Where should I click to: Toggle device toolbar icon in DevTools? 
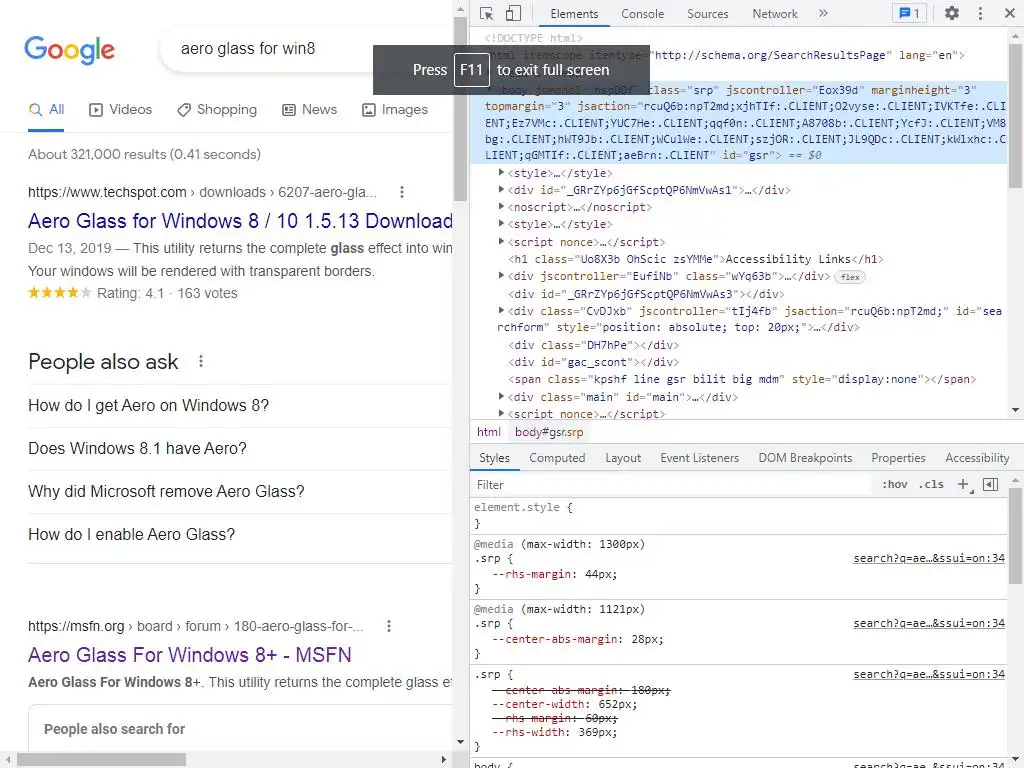click(x=513, y=13)
